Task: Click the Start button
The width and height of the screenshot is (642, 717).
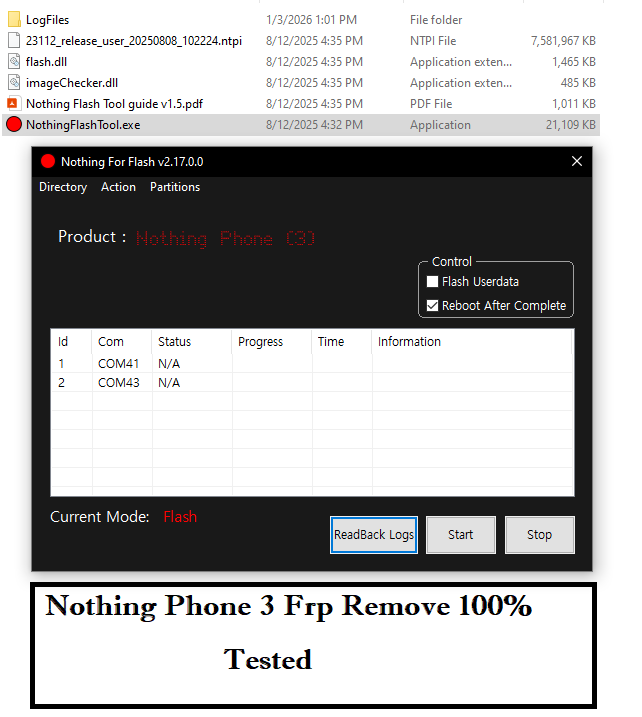Action: (x=460, y=535)
